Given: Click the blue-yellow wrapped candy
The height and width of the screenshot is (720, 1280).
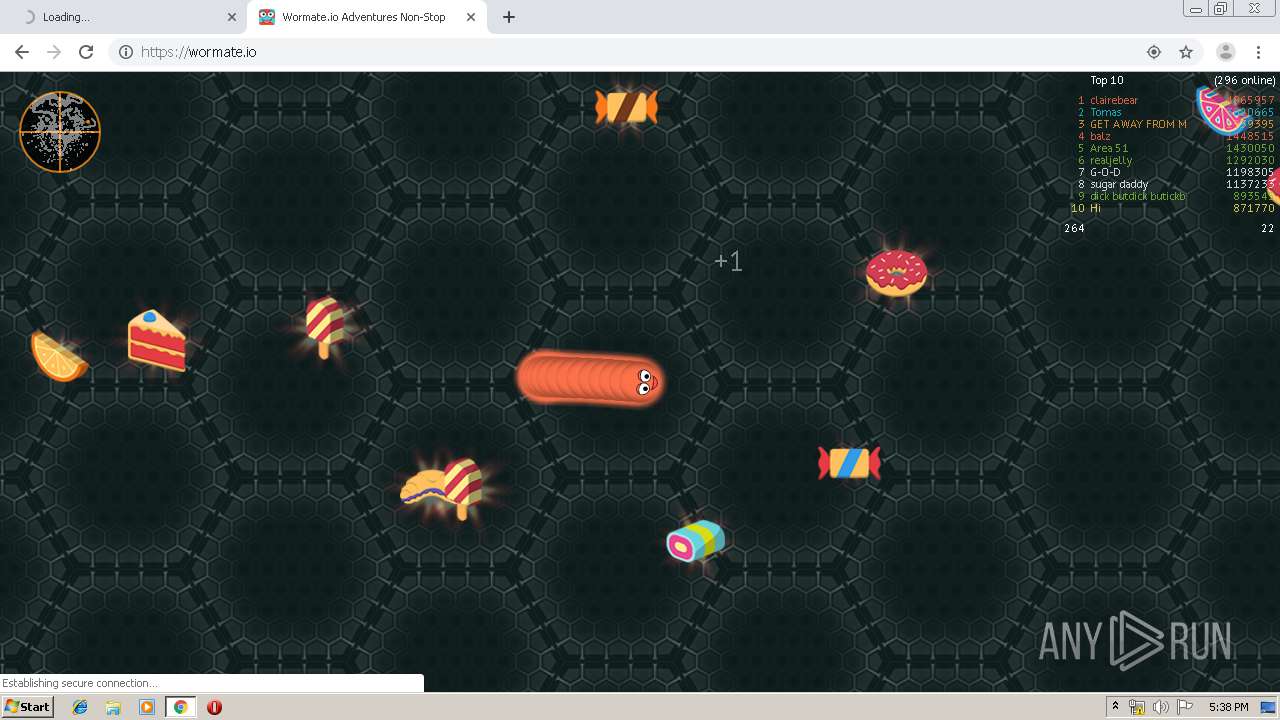Looking at the screenshot, I should (849, 463).
